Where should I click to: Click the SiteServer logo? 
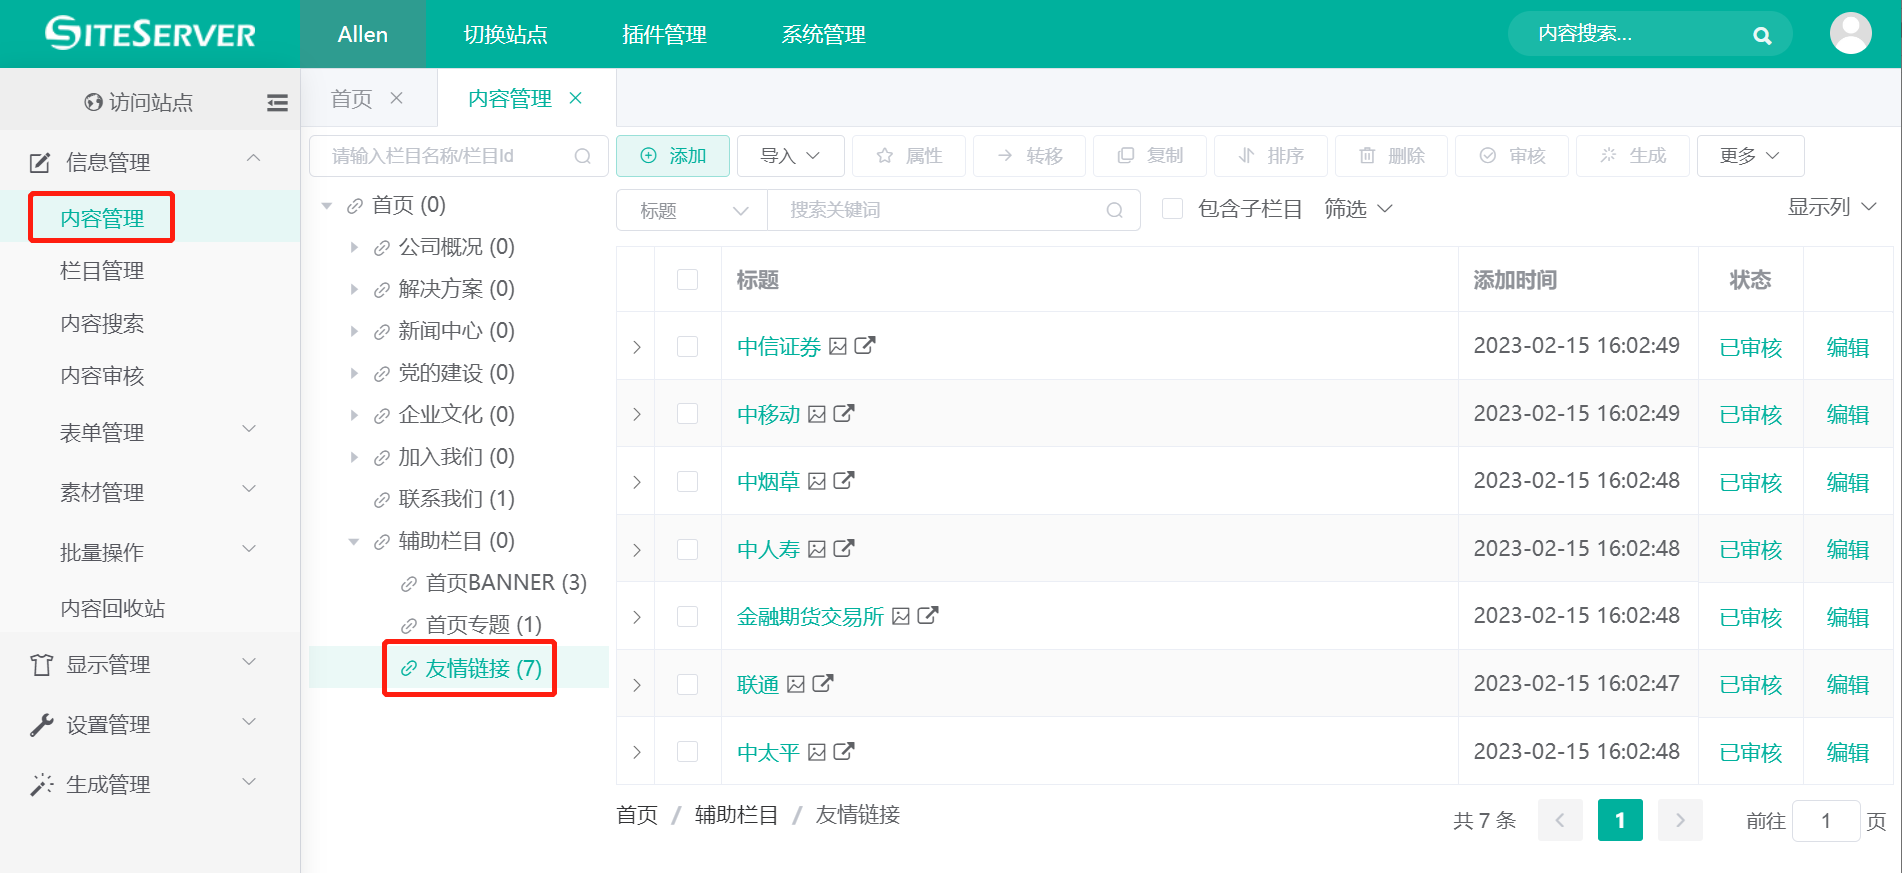coord(150,33)
